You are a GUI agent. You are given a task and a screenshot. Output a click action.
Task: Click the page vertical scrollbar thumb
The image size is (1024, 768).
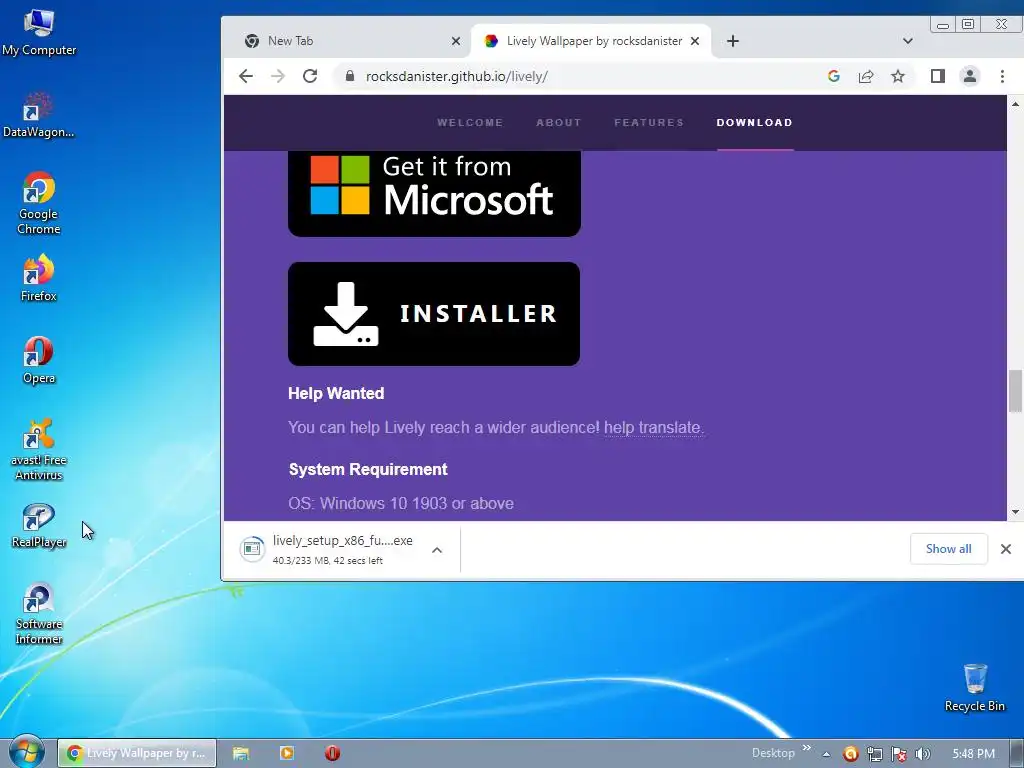coord(1015,391)
